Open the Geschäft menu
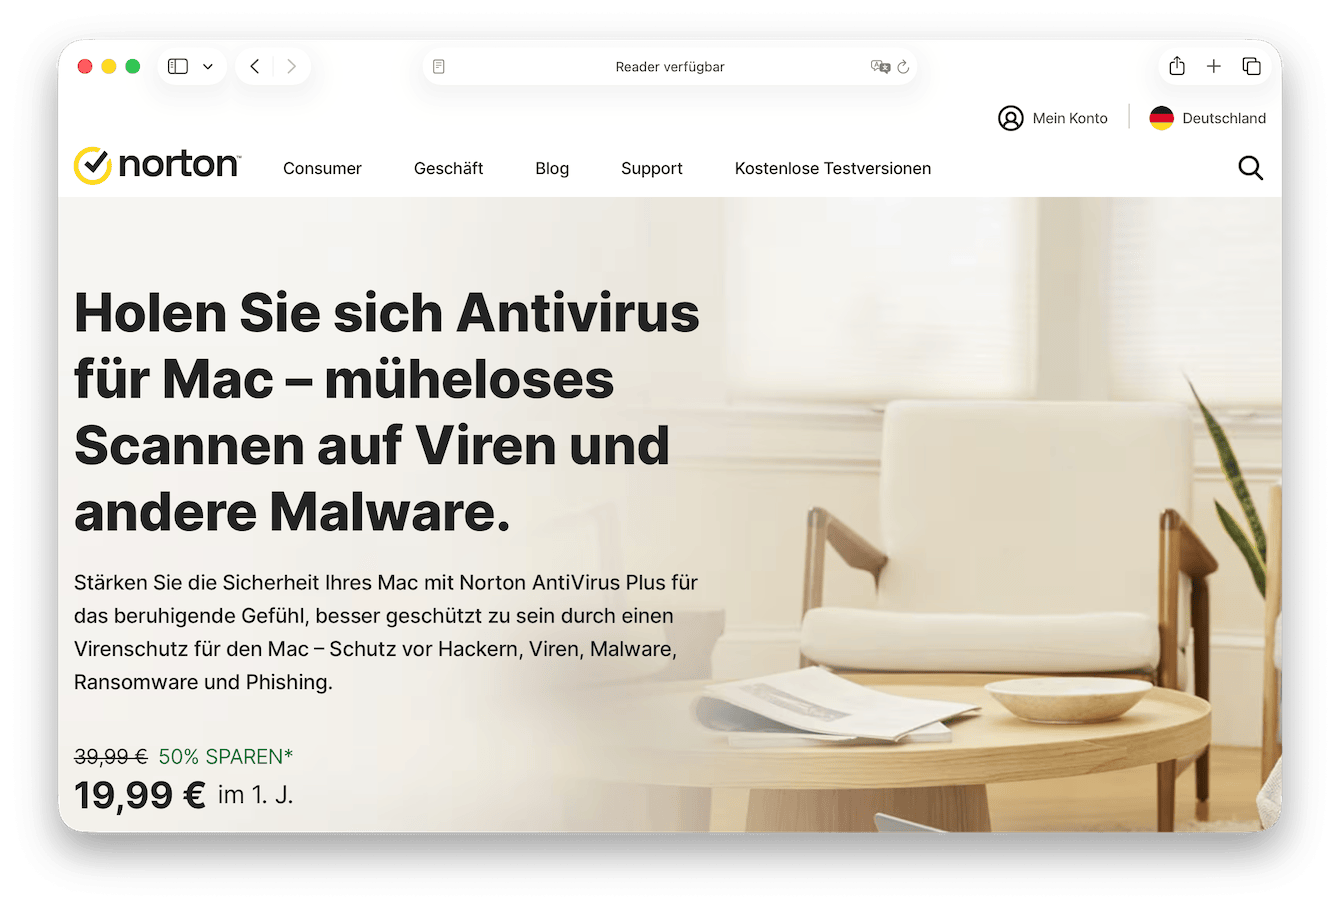The height and width of the screenshot is (909, 1340). pos(448,168)
